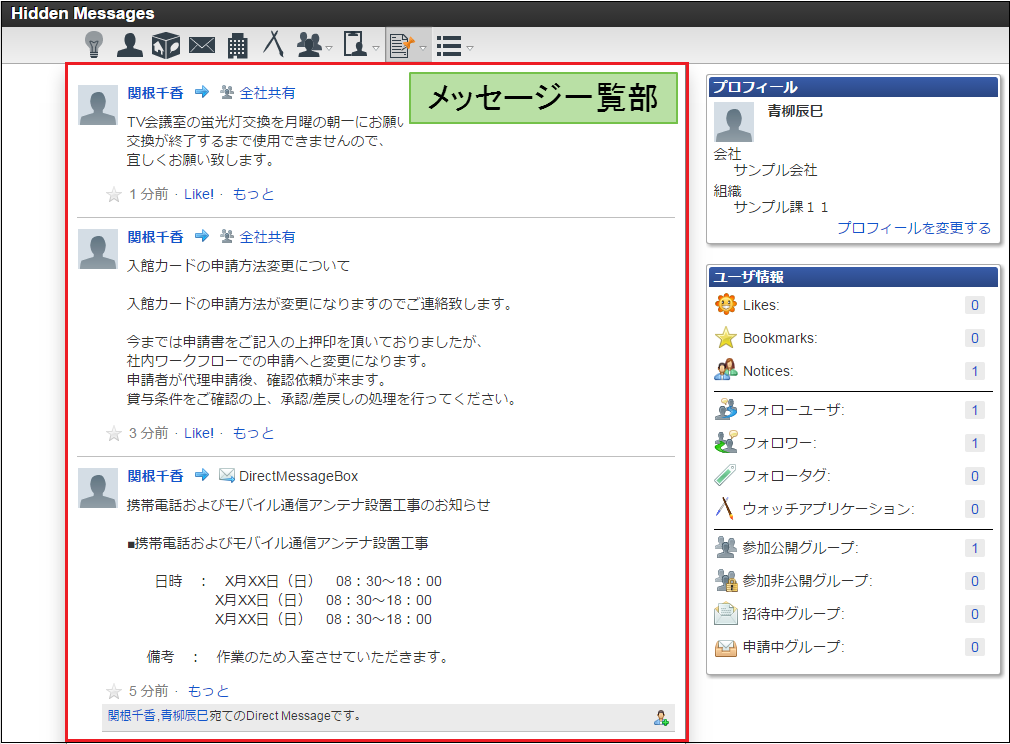The height and width of the screenshot is (744, 1010).
Task: Click the 青柳辰巳 name in プロフィール
Action: click(796, 111)
